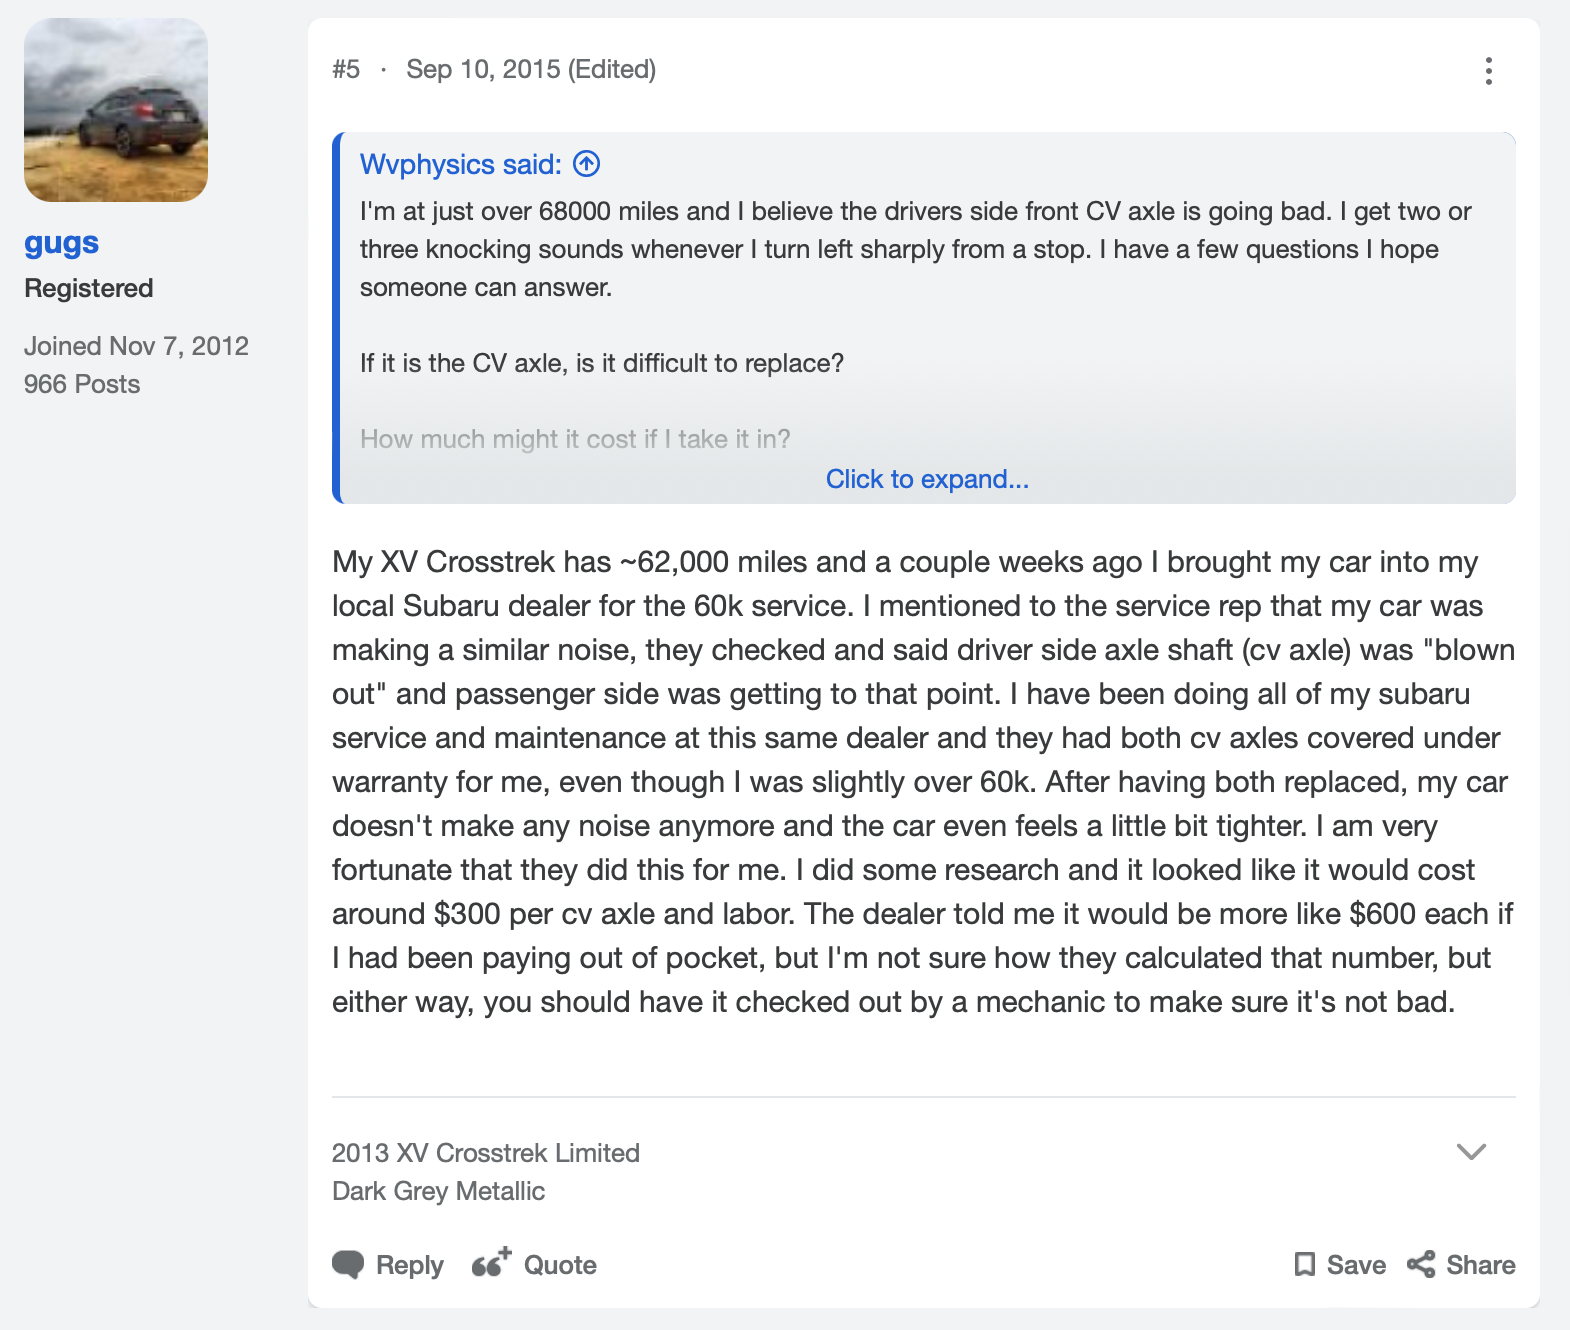Viewport: 1570px width, 1330px height.
Task: Click the Share button label
Action: [x=1481, y=1265]
